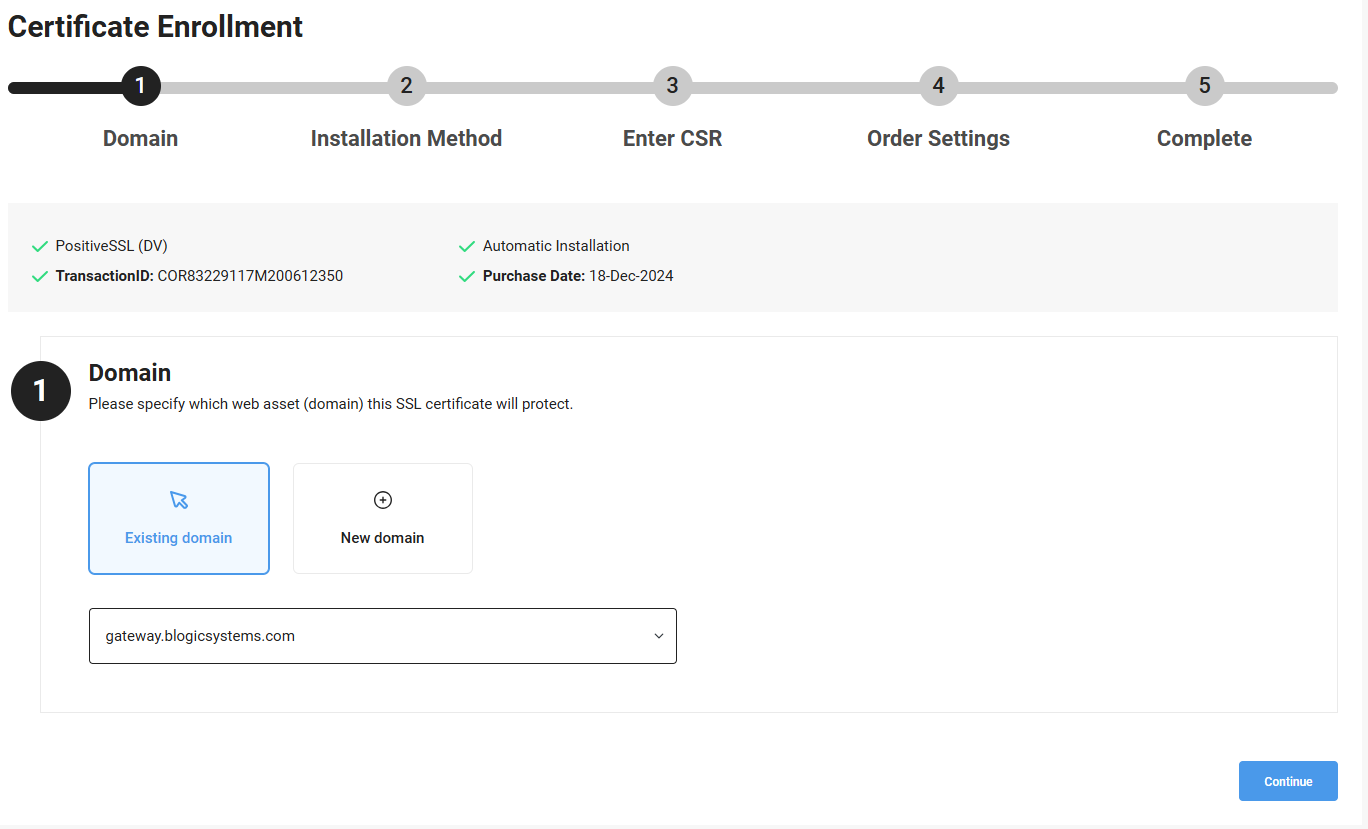Click the plus circle icon in New domain
The height and width of the screenshot is (829, 1368).
(382, 500)
